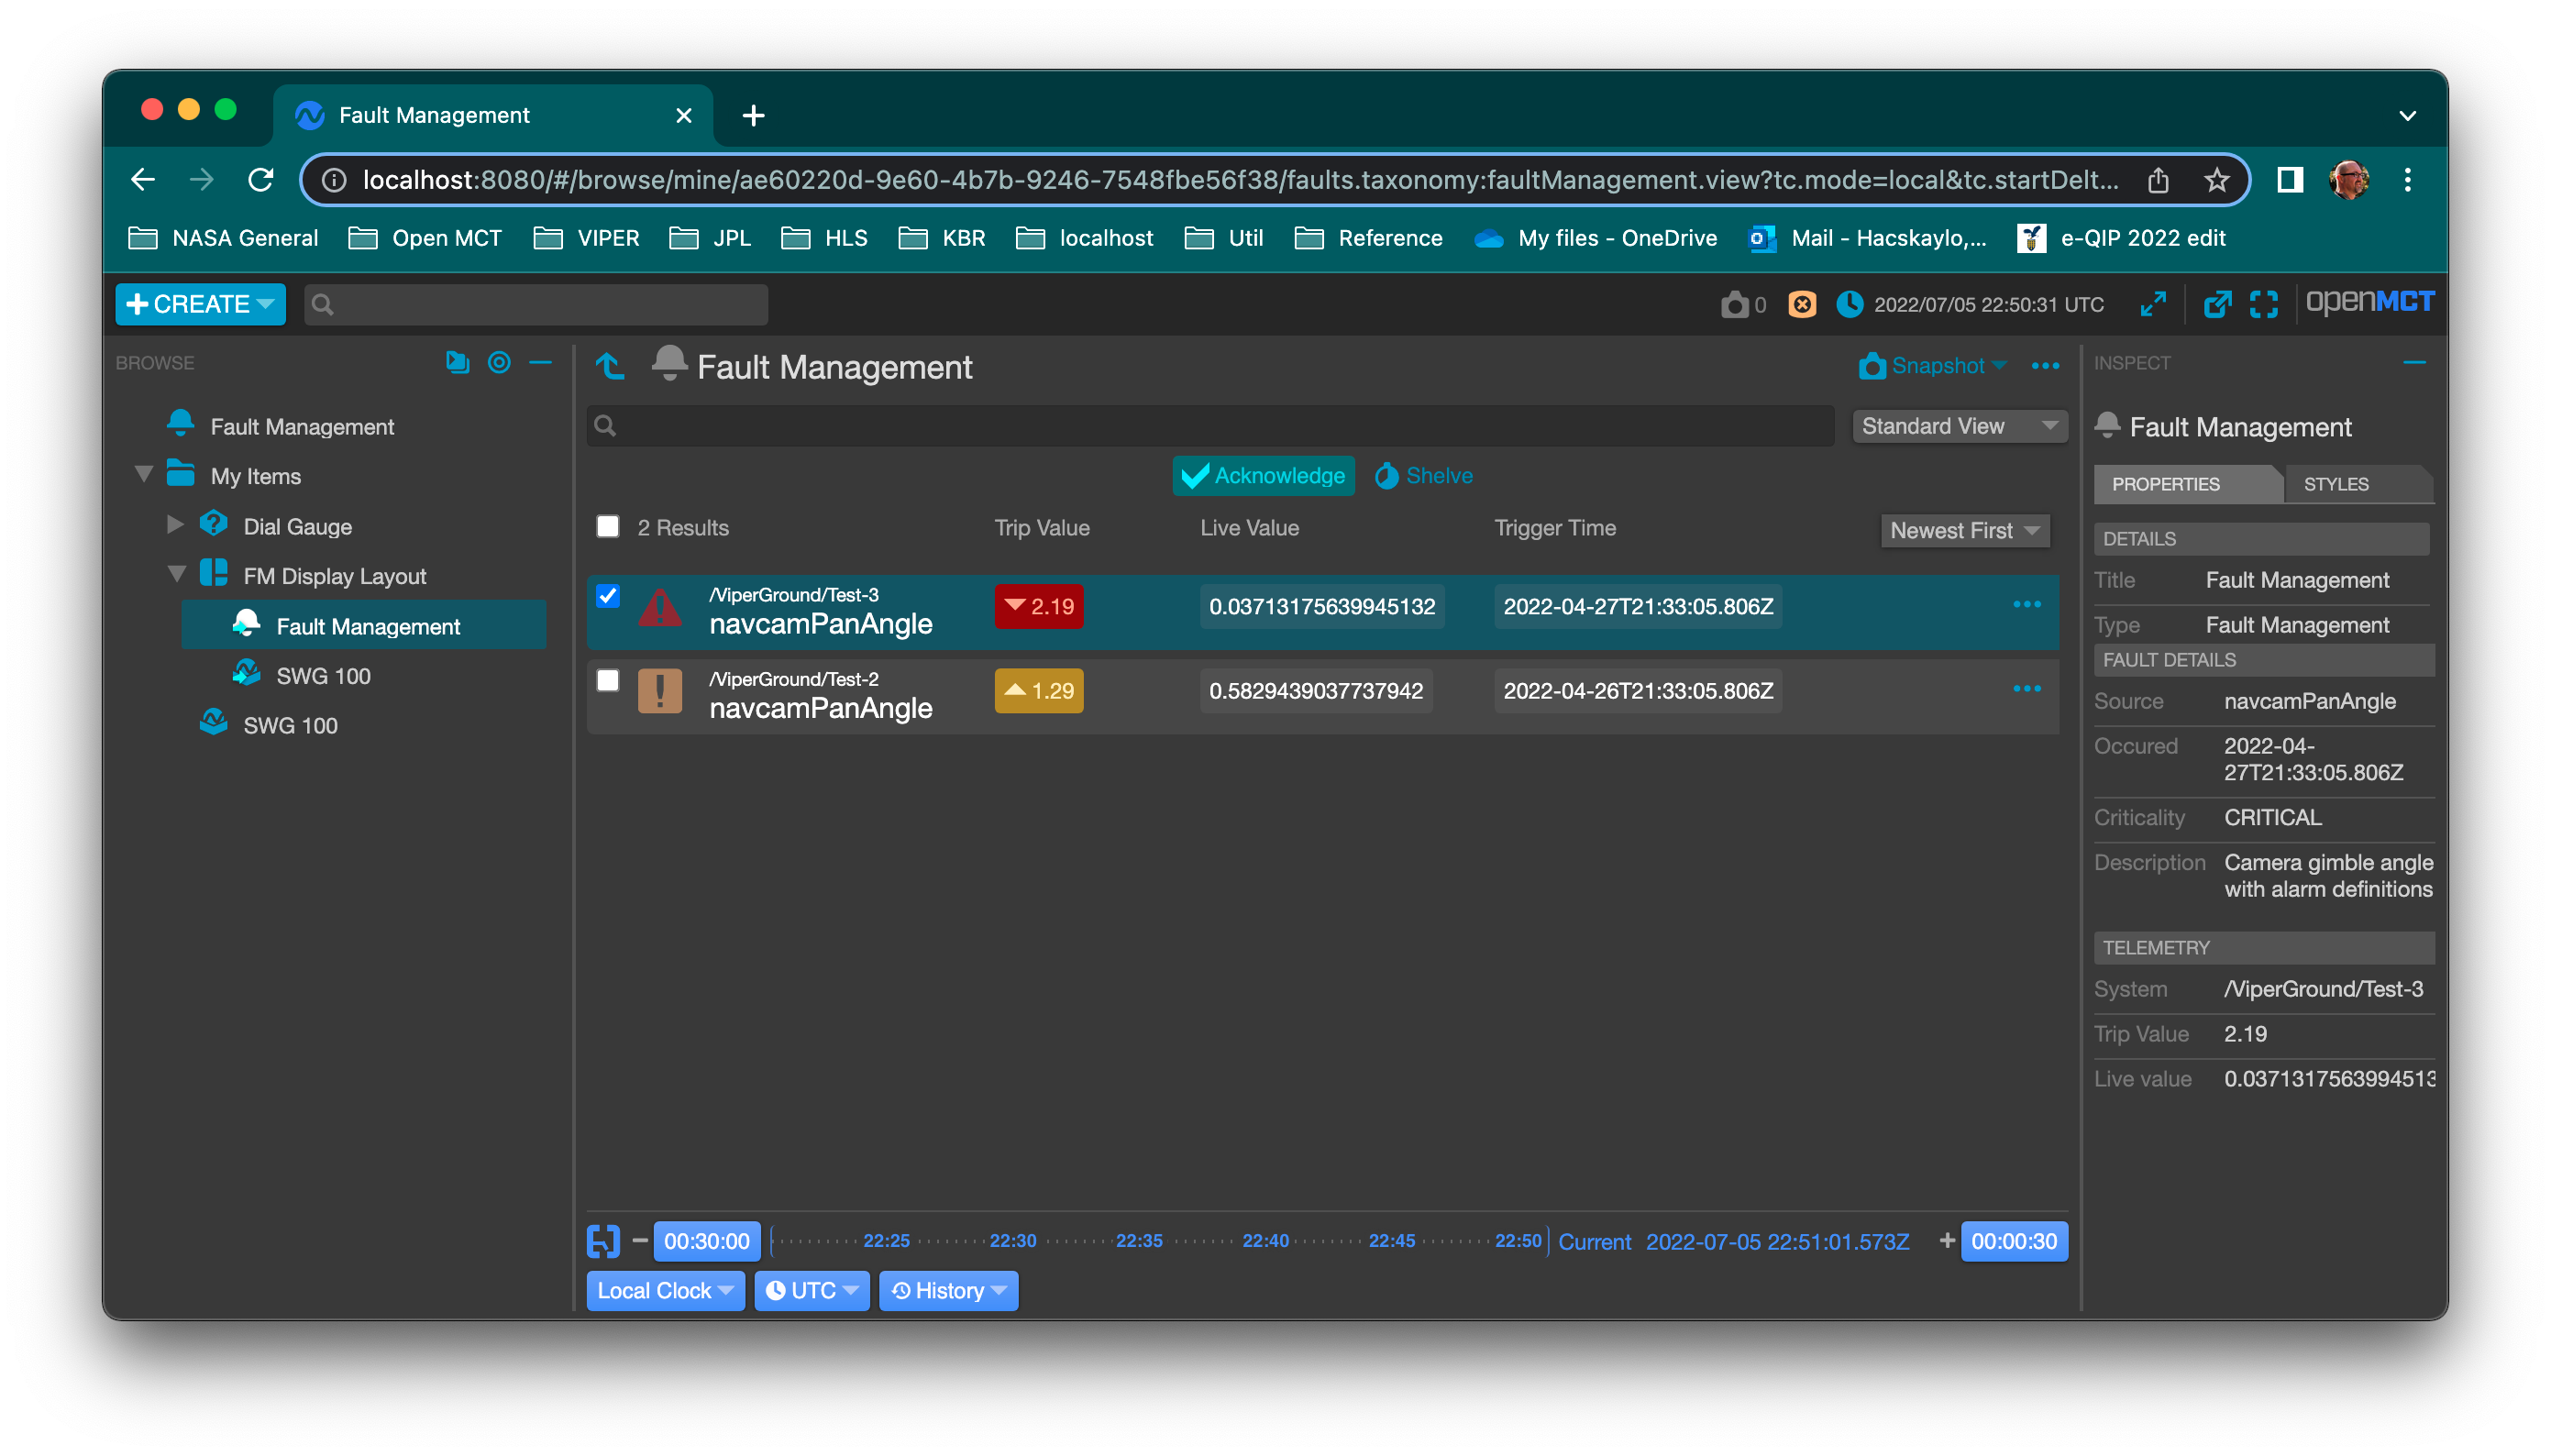Screen dimensions: 2551x1456
Task: Click the Acknowledge button
Action: click(1262, 475)
